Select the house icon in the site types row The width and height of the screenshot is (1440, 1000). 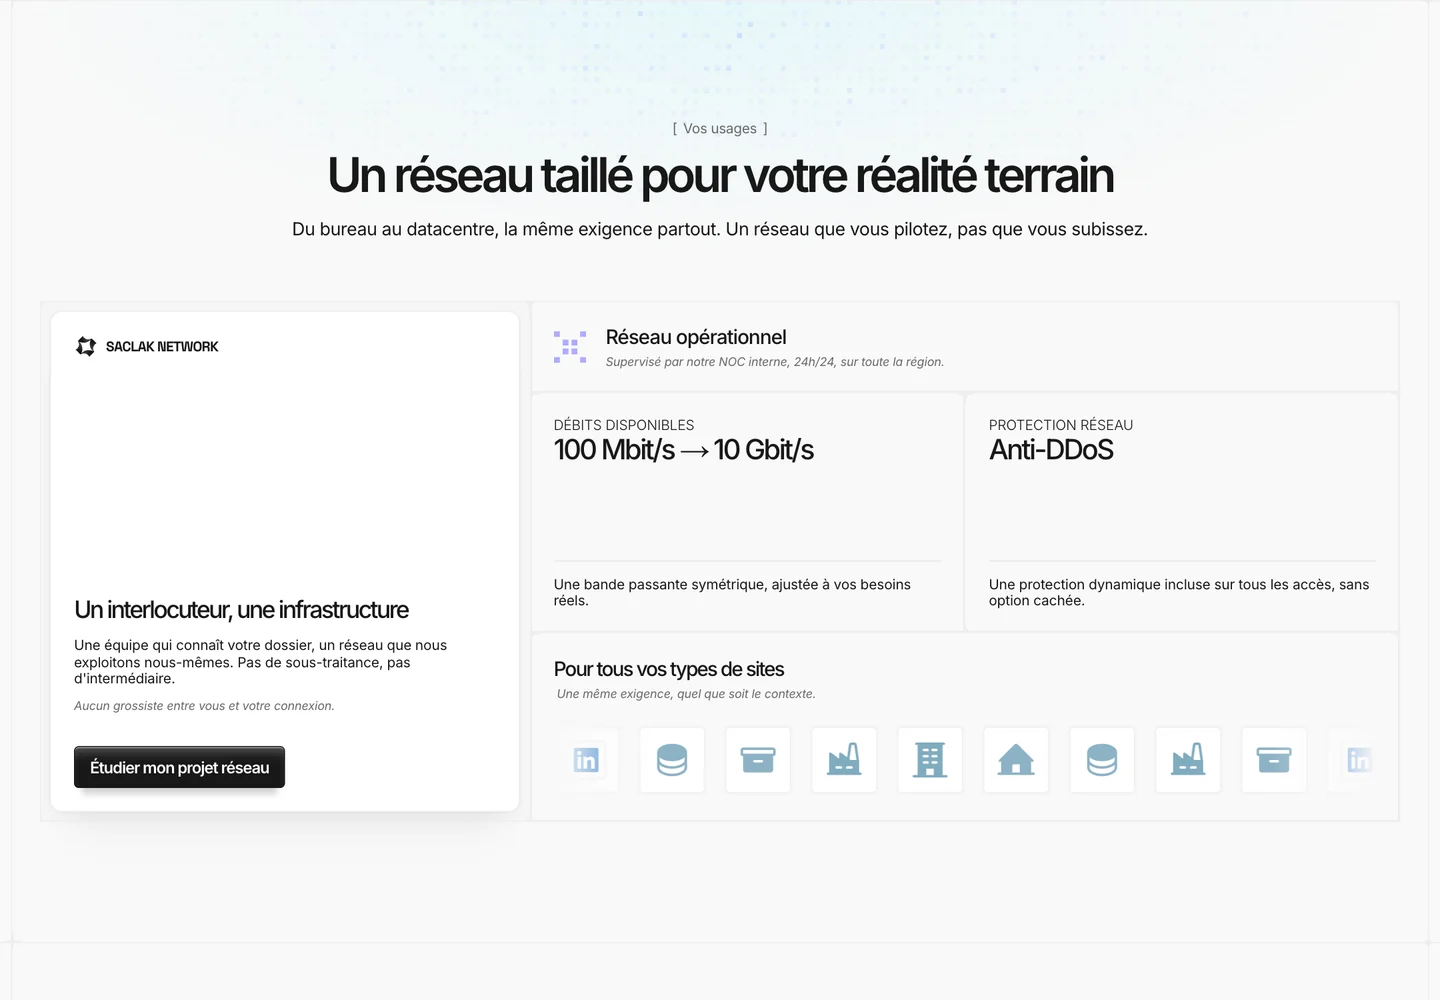point(1016,760)
